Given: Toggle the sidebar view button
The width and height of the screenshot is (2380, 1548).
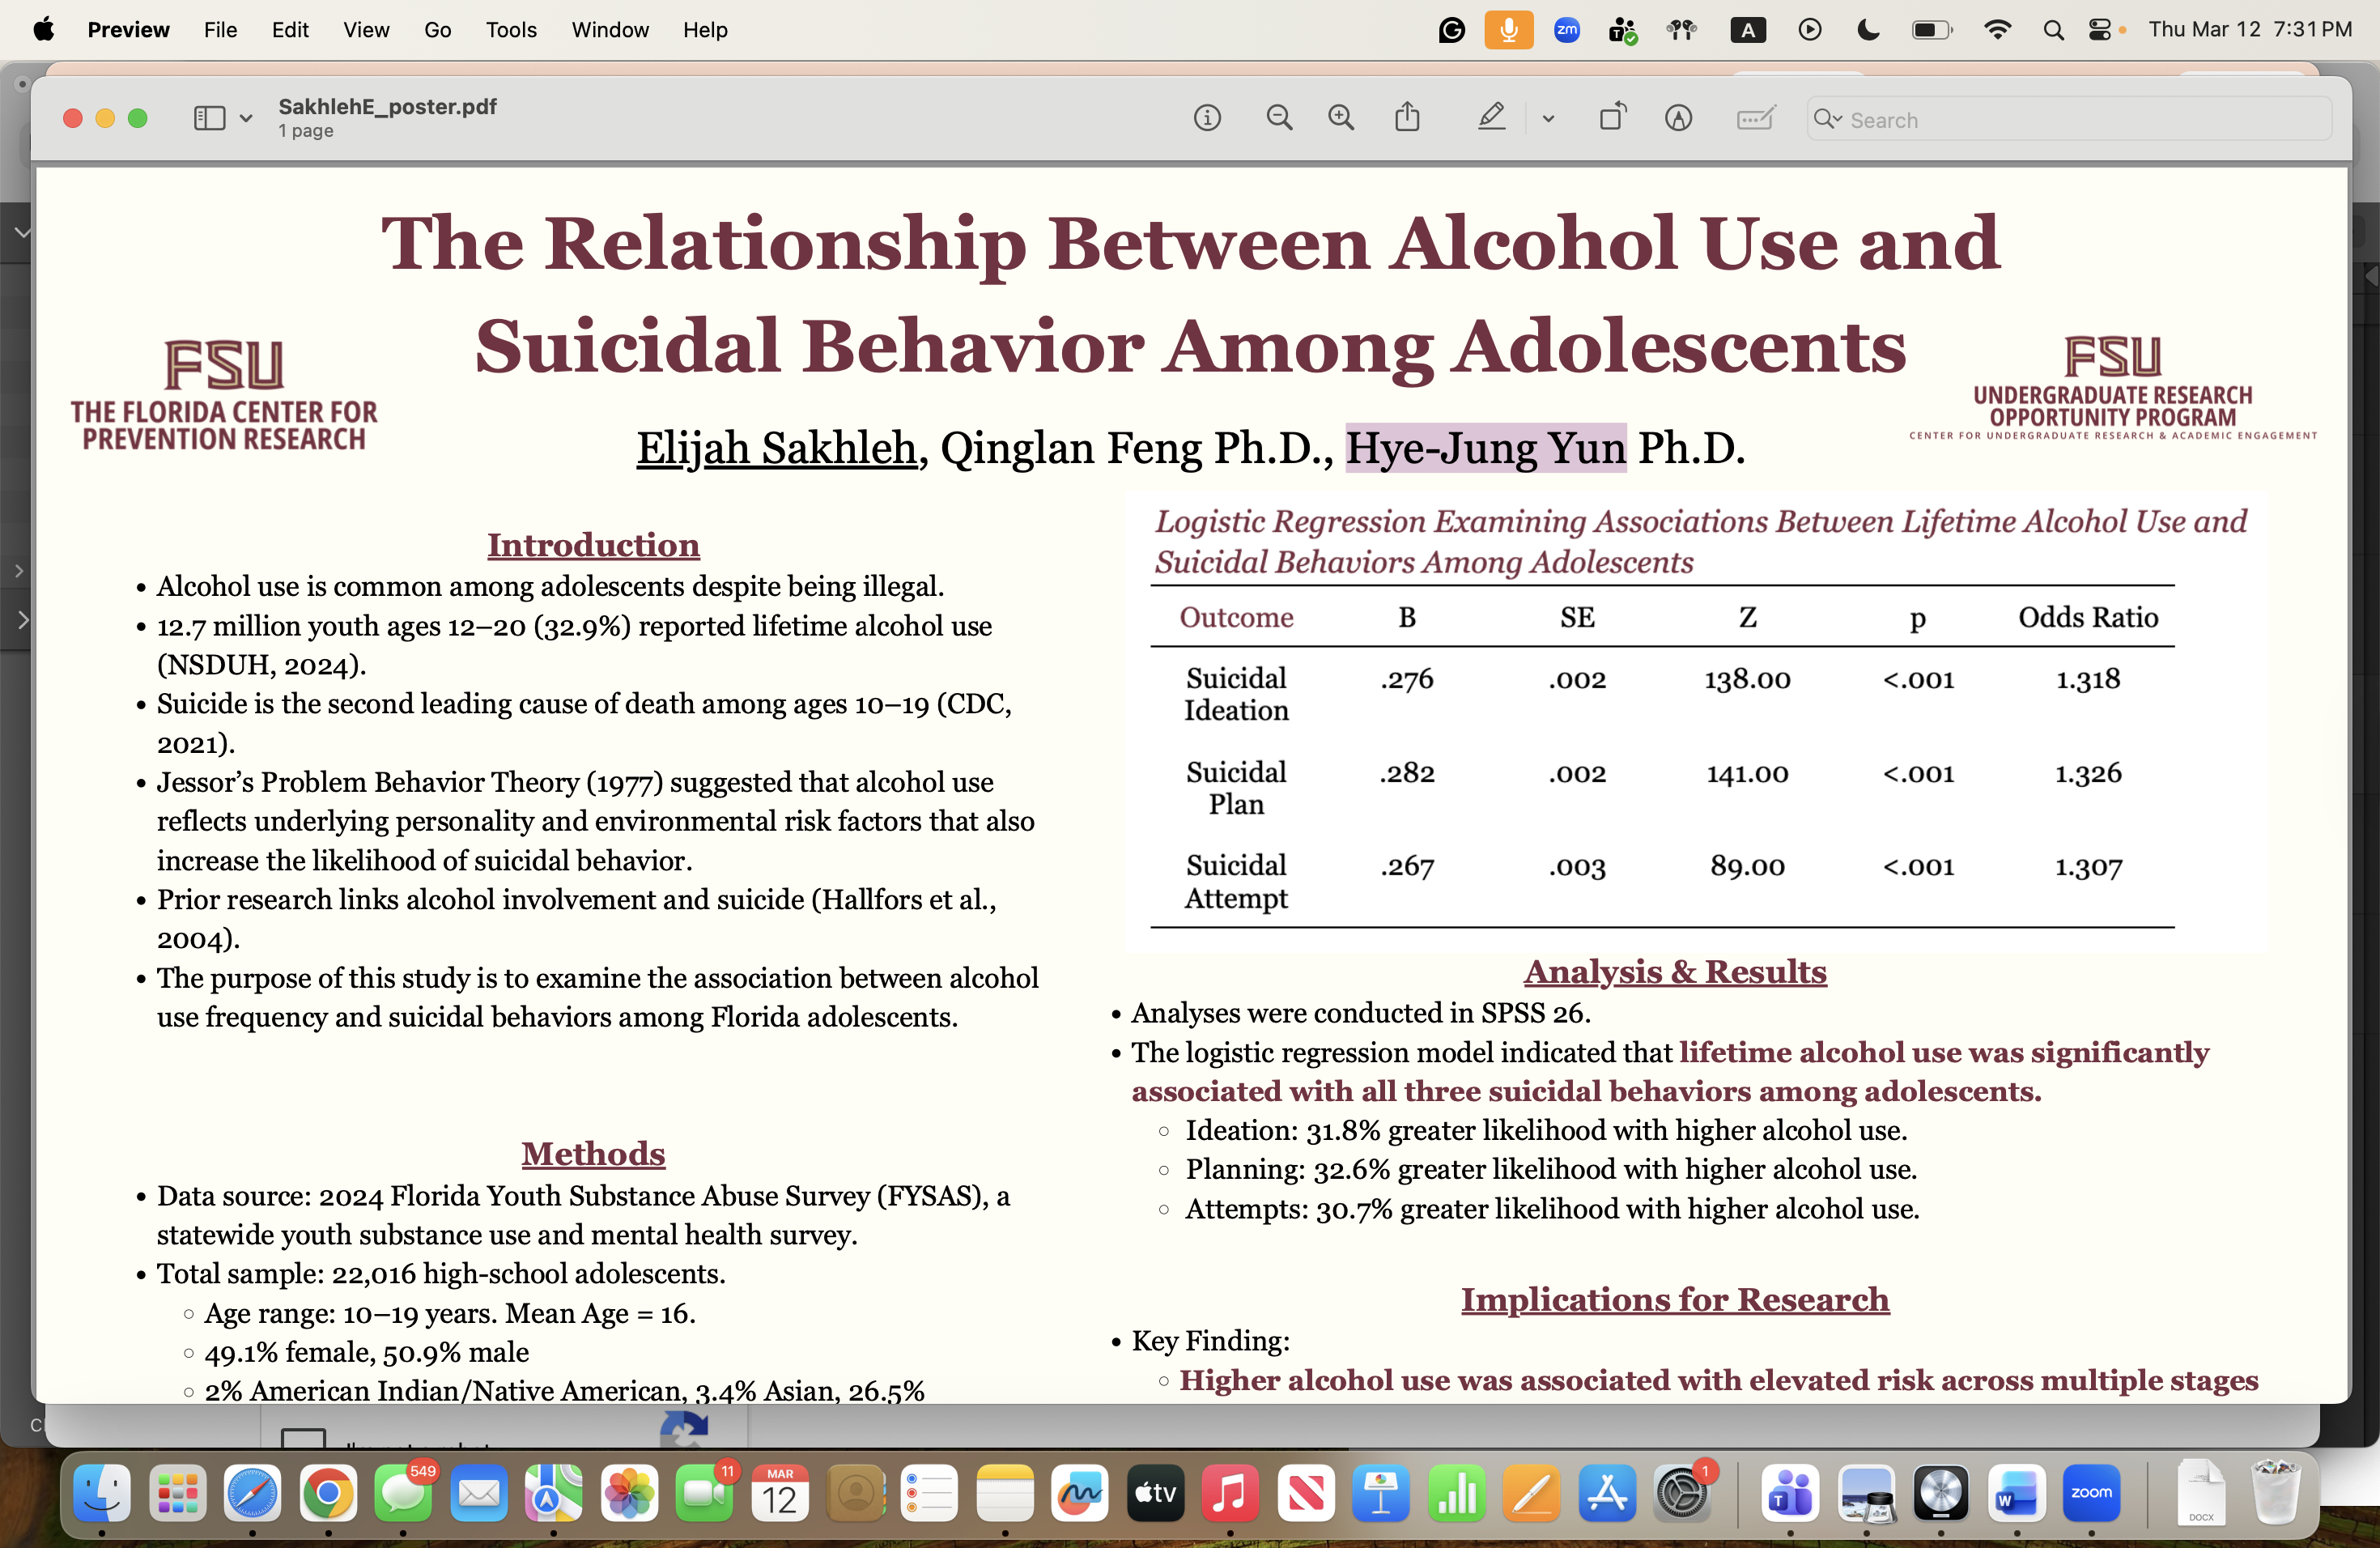Looking at the screenshot, I should pyautogui.click(x=208, y=119).
